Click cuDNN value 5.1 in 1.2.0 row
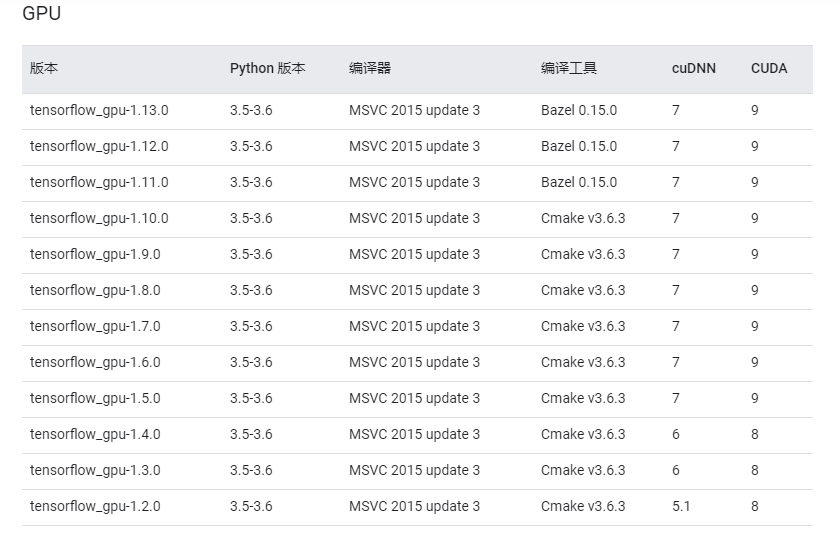 (681, 506)
